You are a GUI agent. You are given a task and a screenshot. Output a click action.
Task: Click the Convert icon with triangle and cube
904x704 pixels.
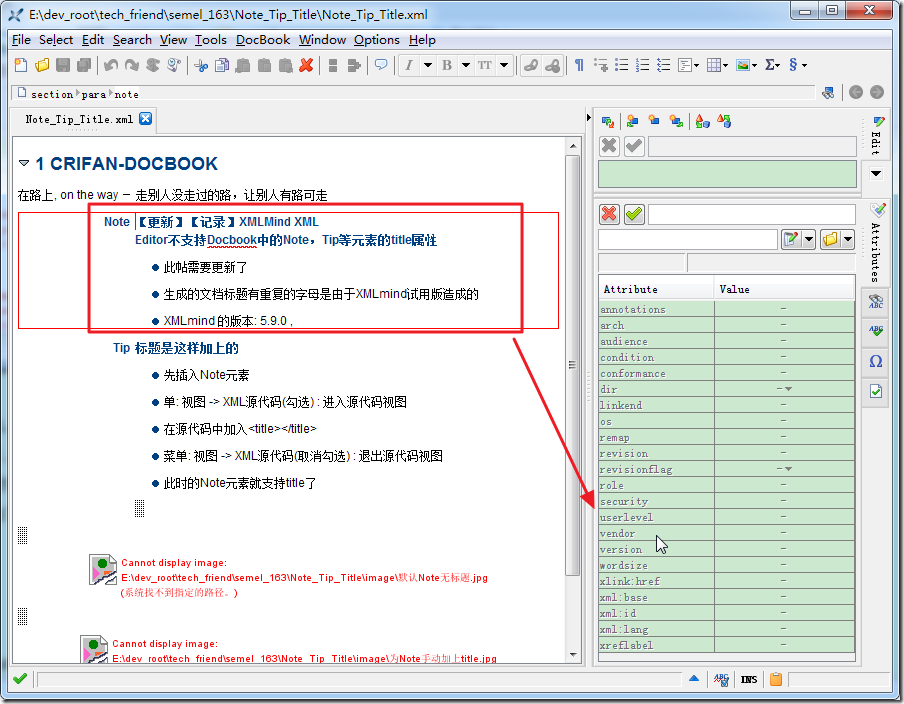click(702, 121)
